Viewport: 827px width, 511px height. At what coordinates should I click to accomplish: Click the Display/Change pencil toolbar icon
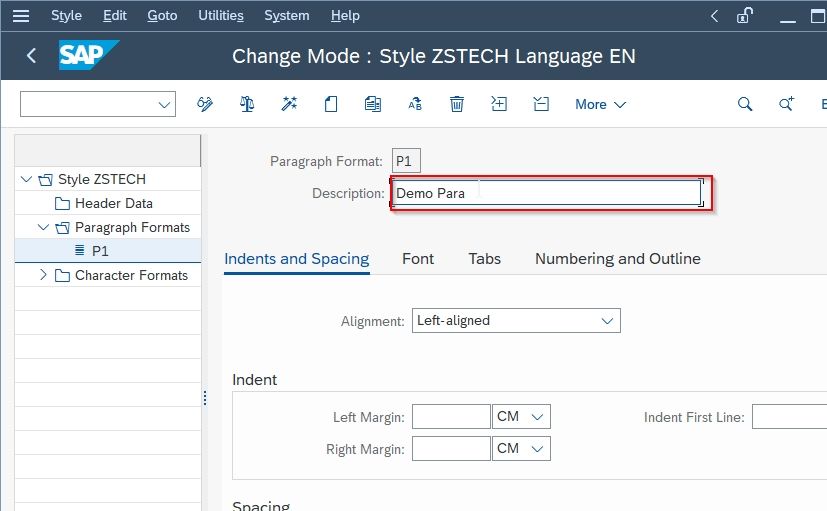(205, 104)
